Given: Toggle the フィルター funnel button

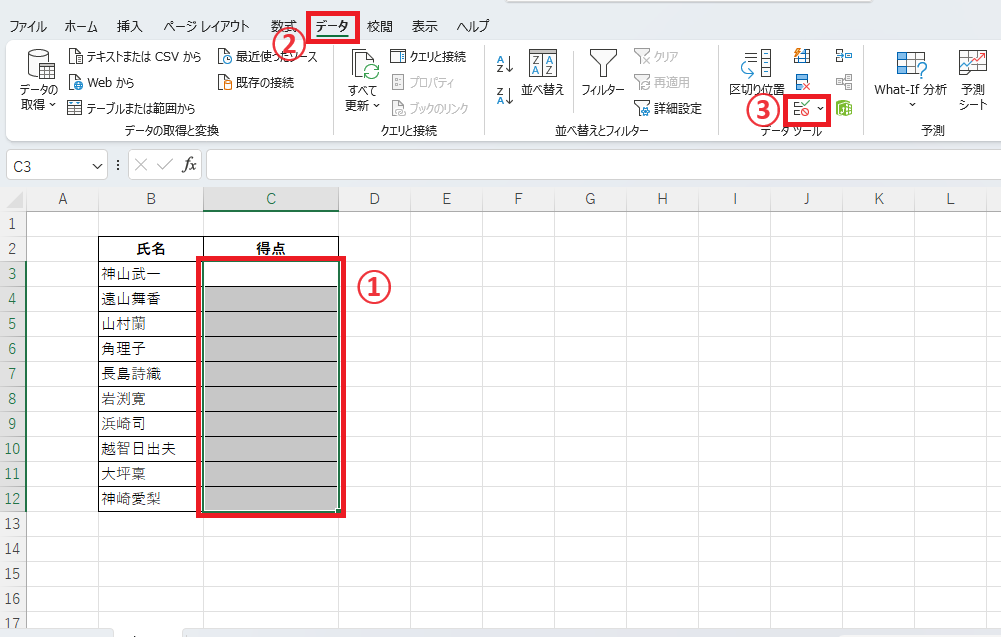Looking at the screenshot, I should [603, 73].
